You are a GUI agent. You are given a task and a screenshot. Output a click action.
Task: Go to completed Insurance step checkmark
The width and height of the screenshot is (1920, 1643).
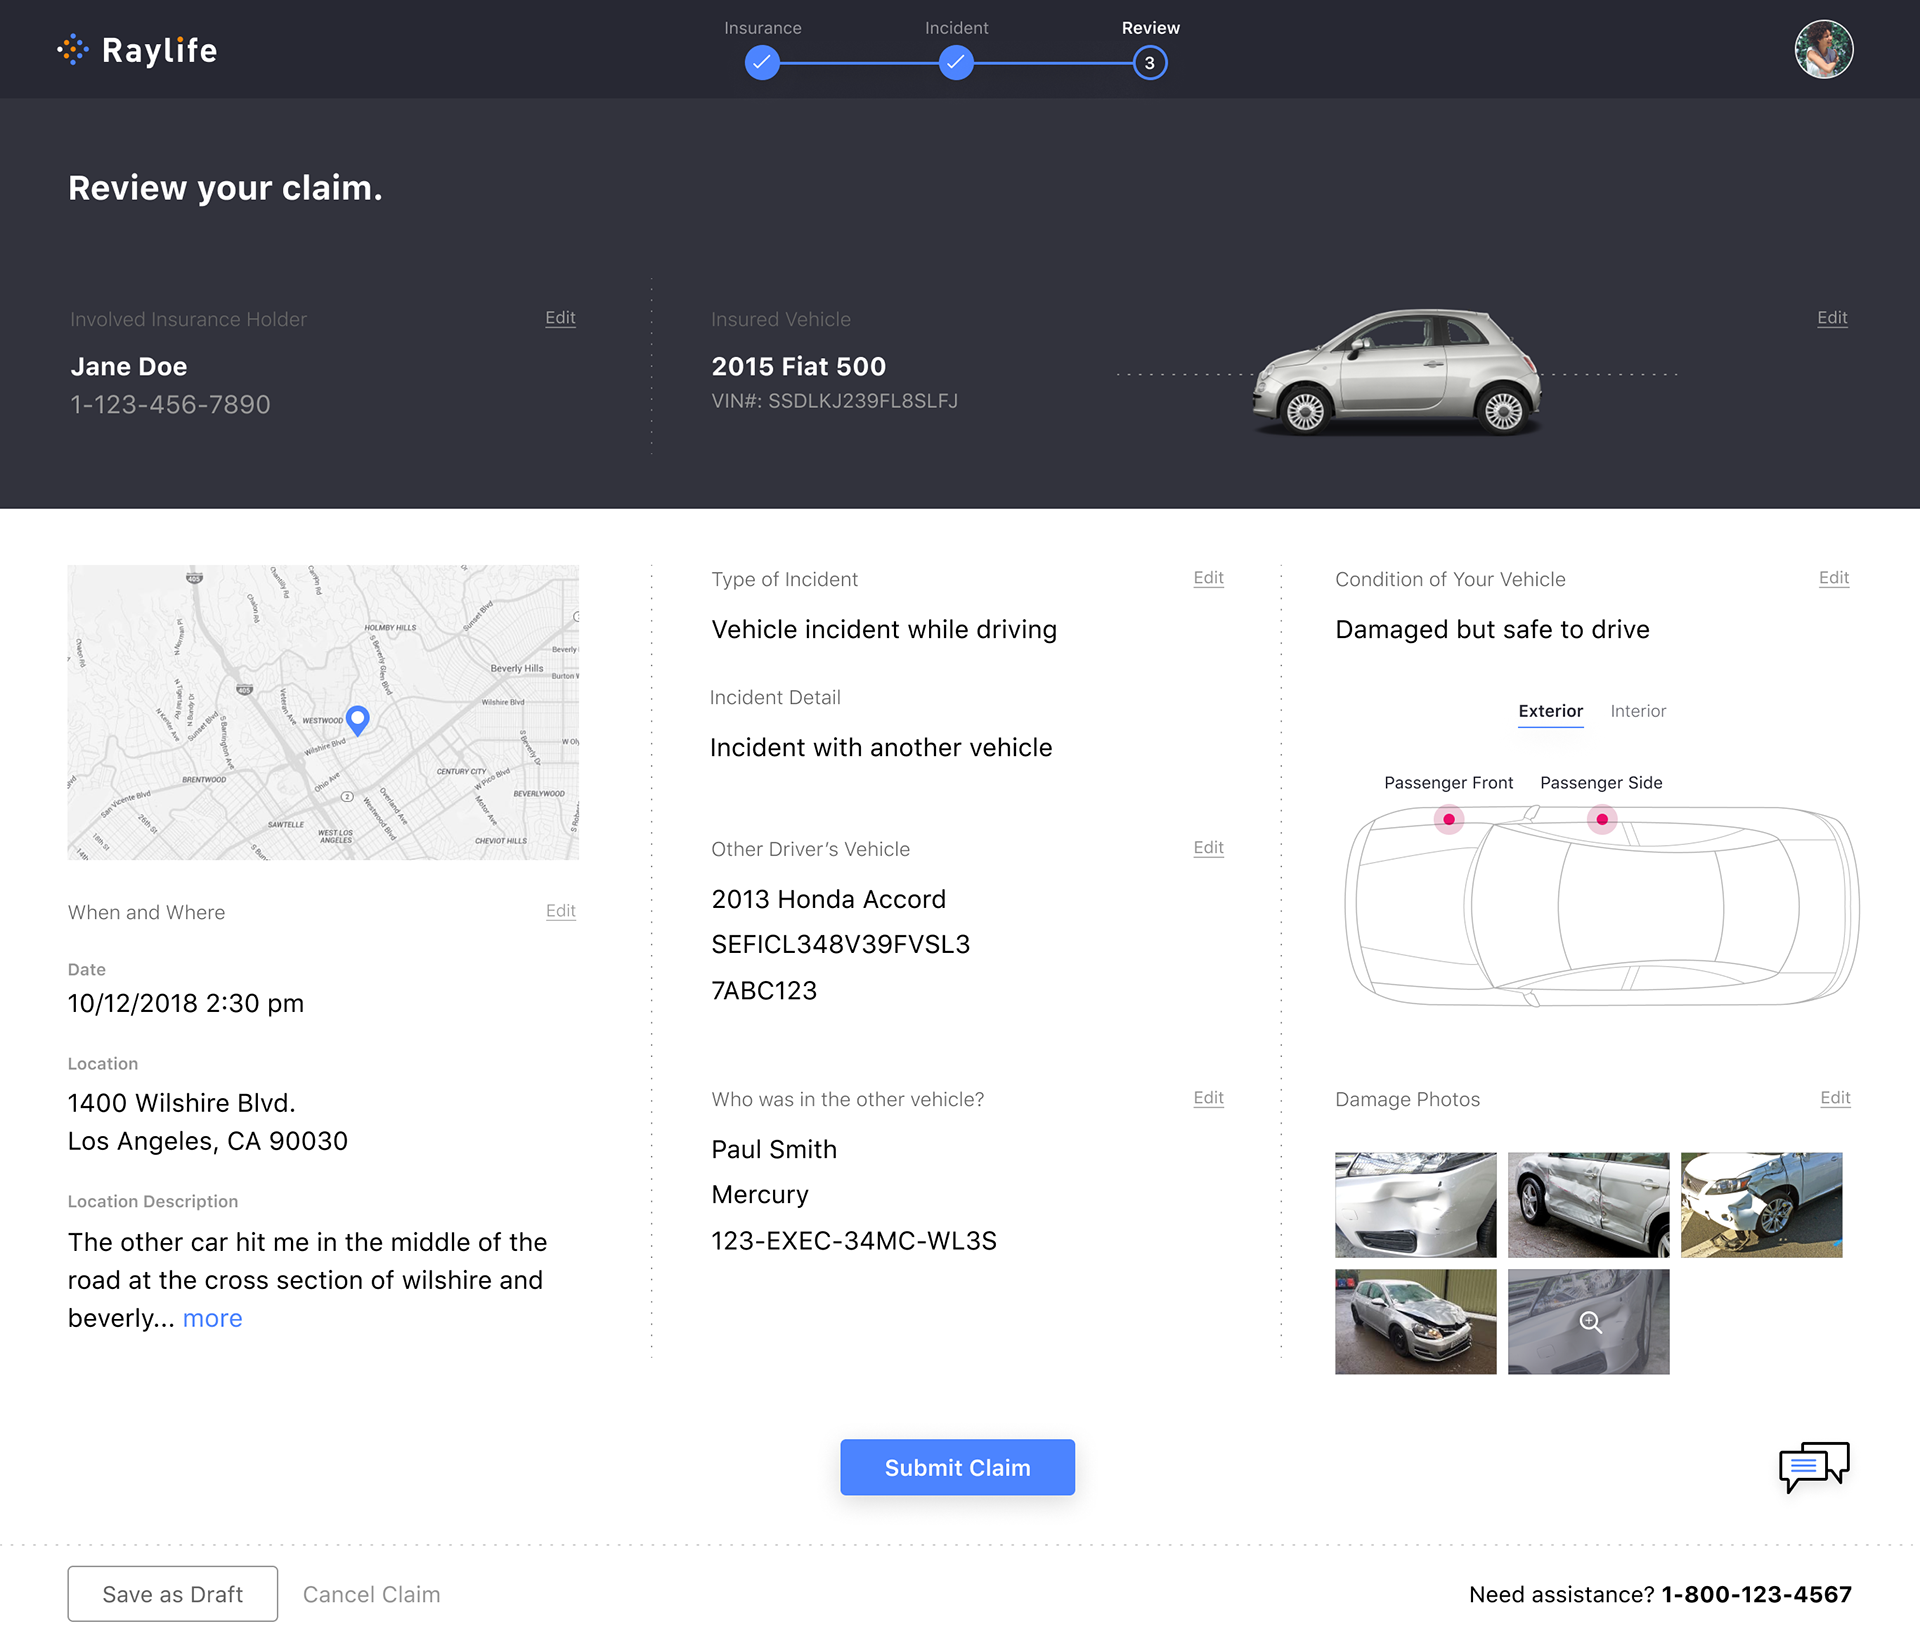(762, 63)
